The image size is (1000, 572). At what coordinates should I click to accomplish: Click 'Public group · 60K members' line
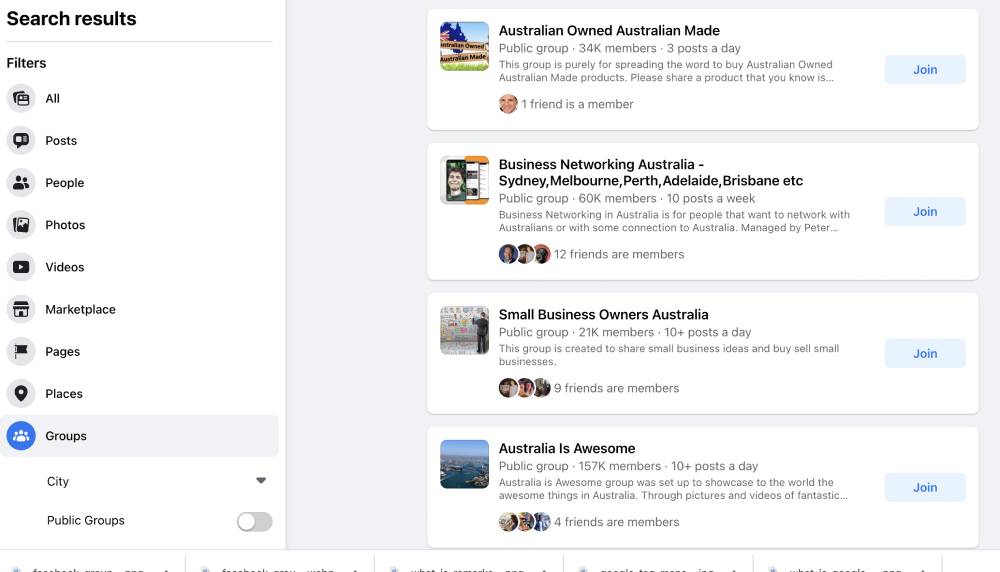(x=627, y=198)
